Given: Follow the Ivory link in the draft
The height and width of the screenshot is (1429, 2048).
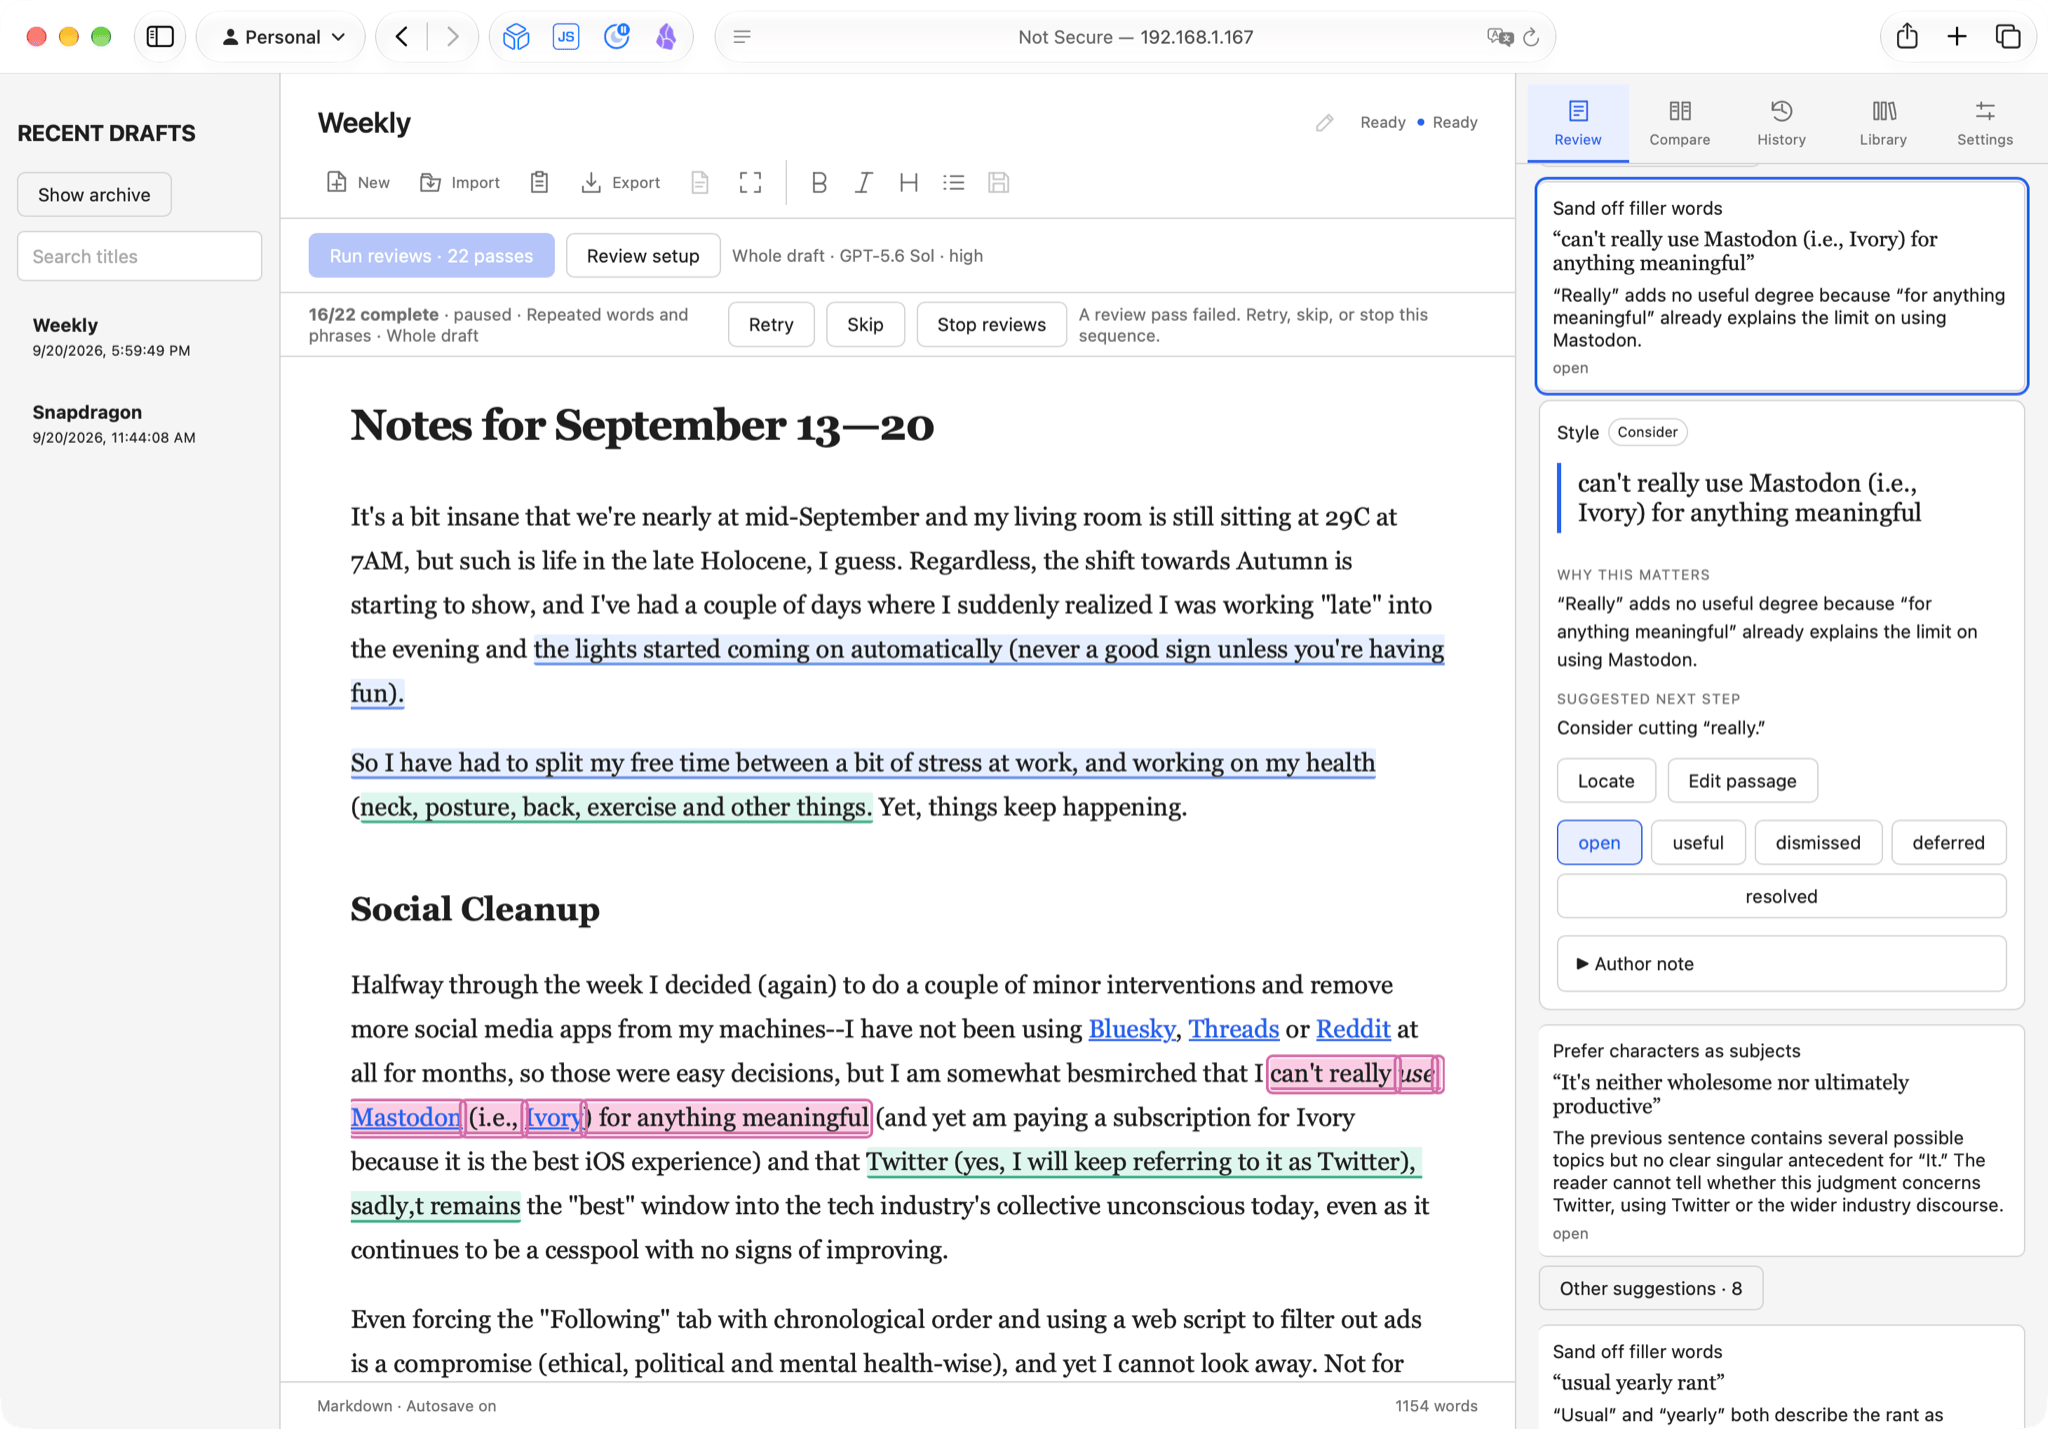Looking at the screenshot, I should [x=553, y=1116].
